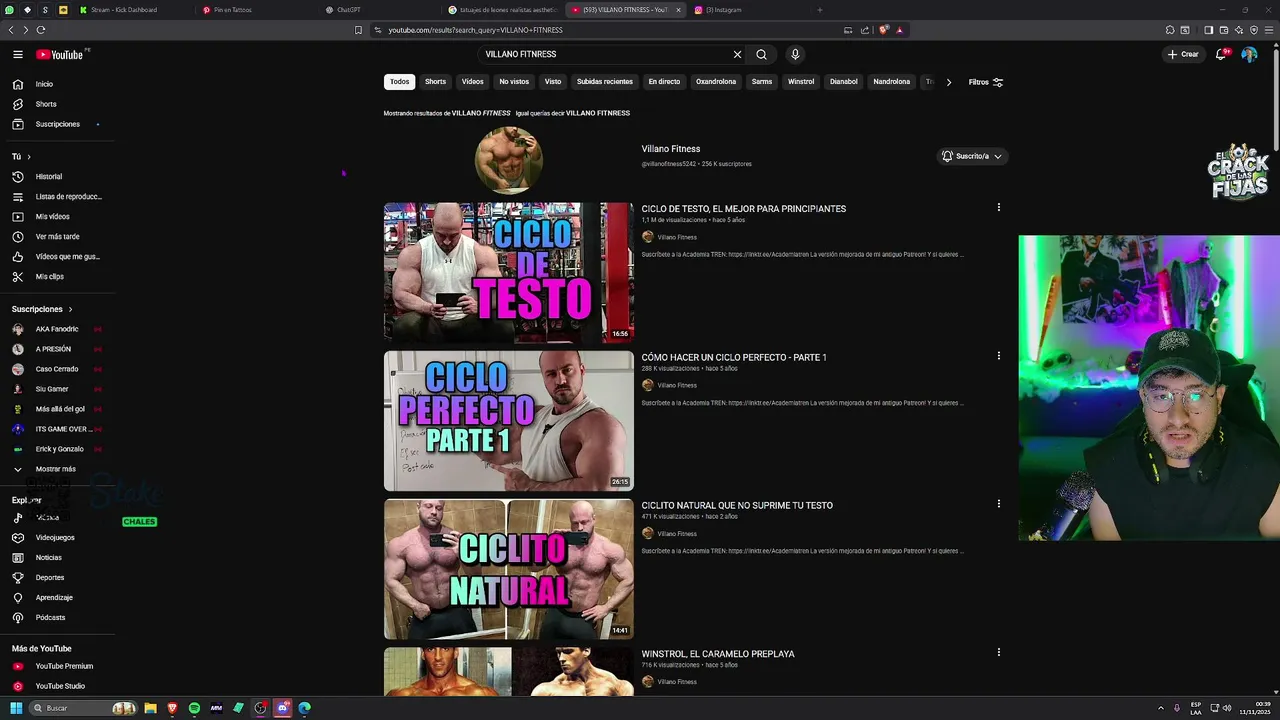Switch to the Instagram browser tab

click(724, 10)
